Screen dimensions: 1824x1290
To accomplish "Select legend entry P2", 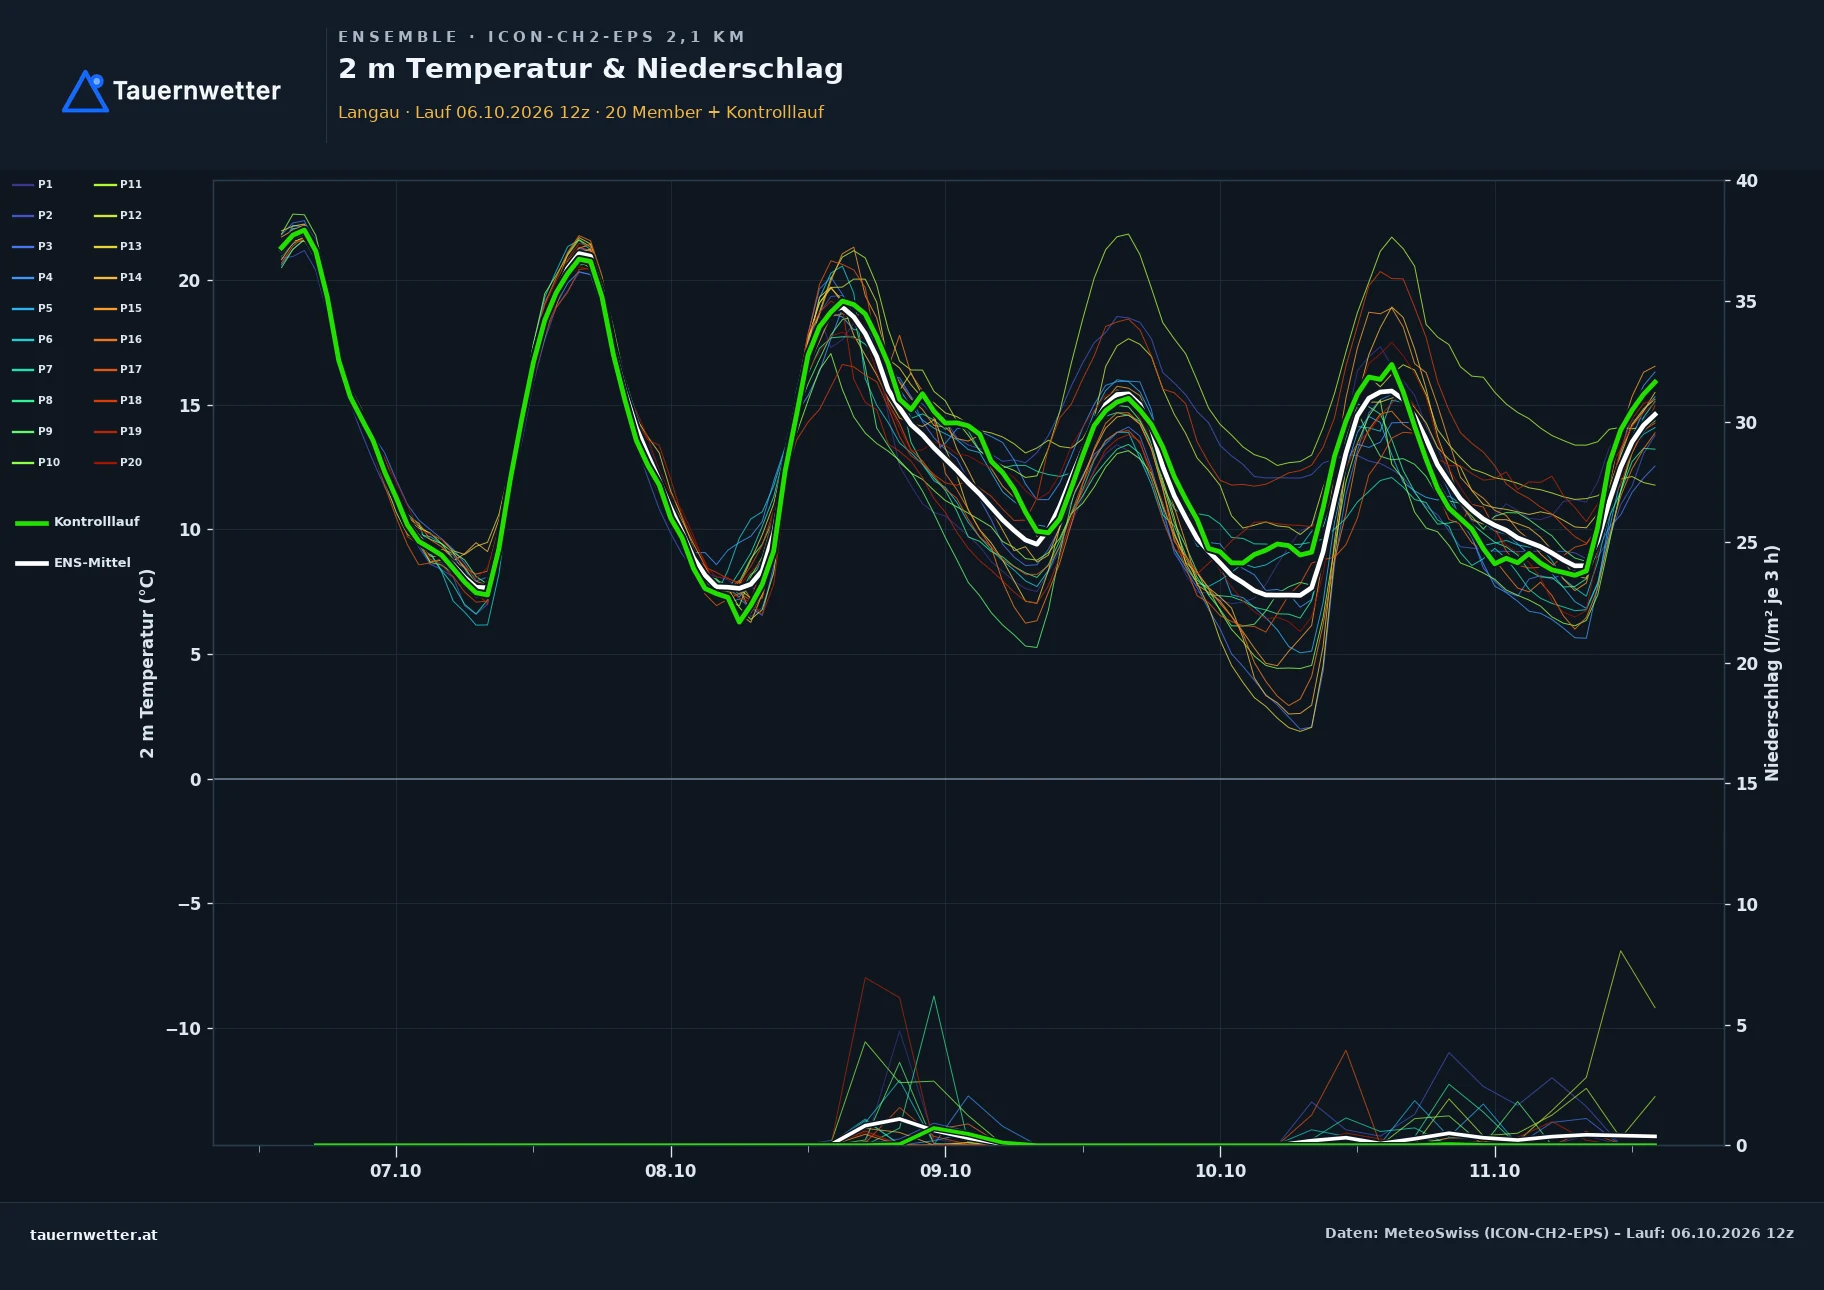I will pyautogui.click(x=33, y=215).
